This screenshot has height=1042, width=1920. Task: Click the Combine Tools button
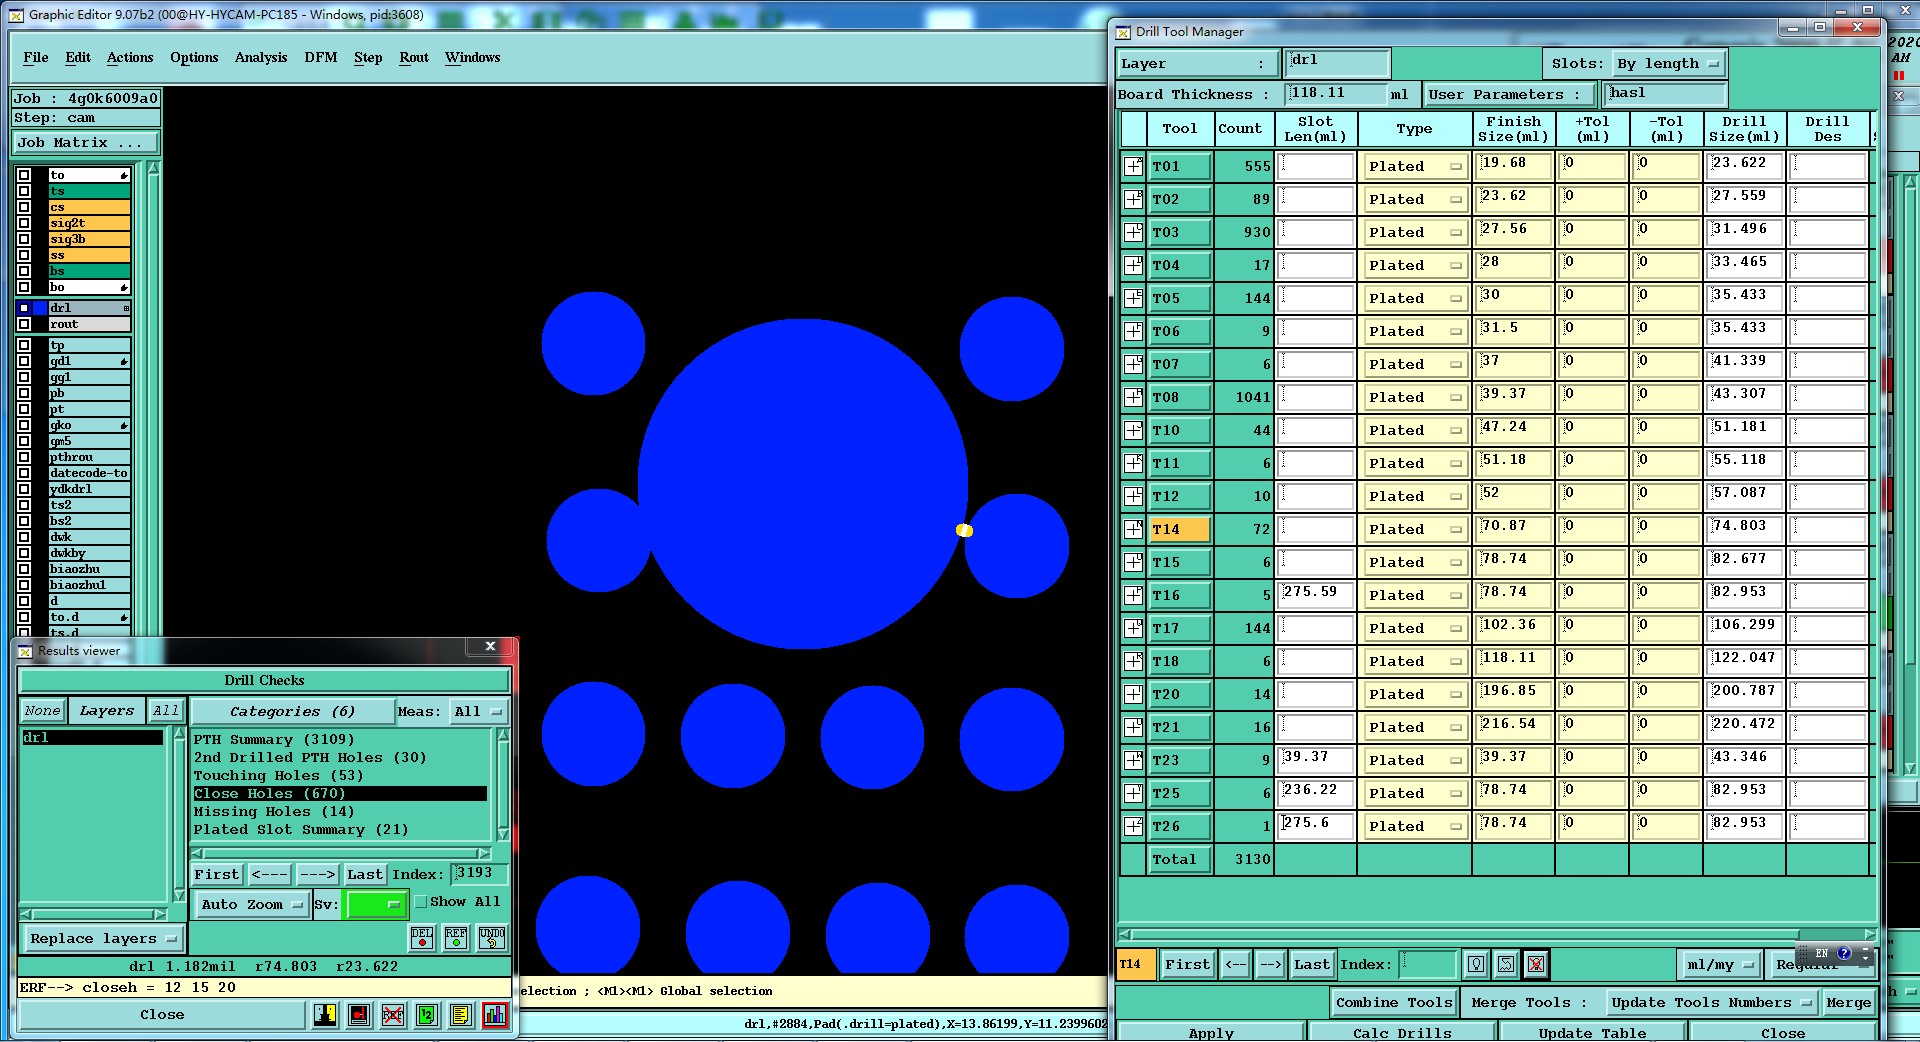[1393, 1002]
